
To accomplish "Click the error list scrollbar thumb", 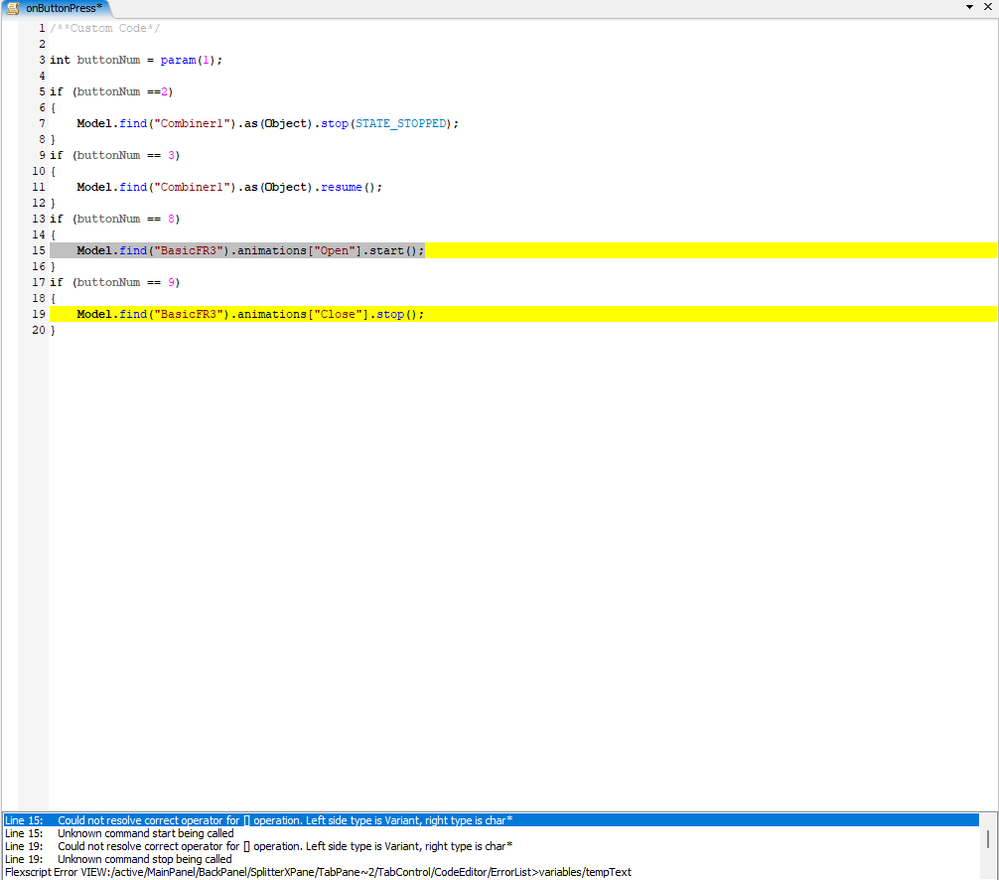I will (x=988, y=839).
